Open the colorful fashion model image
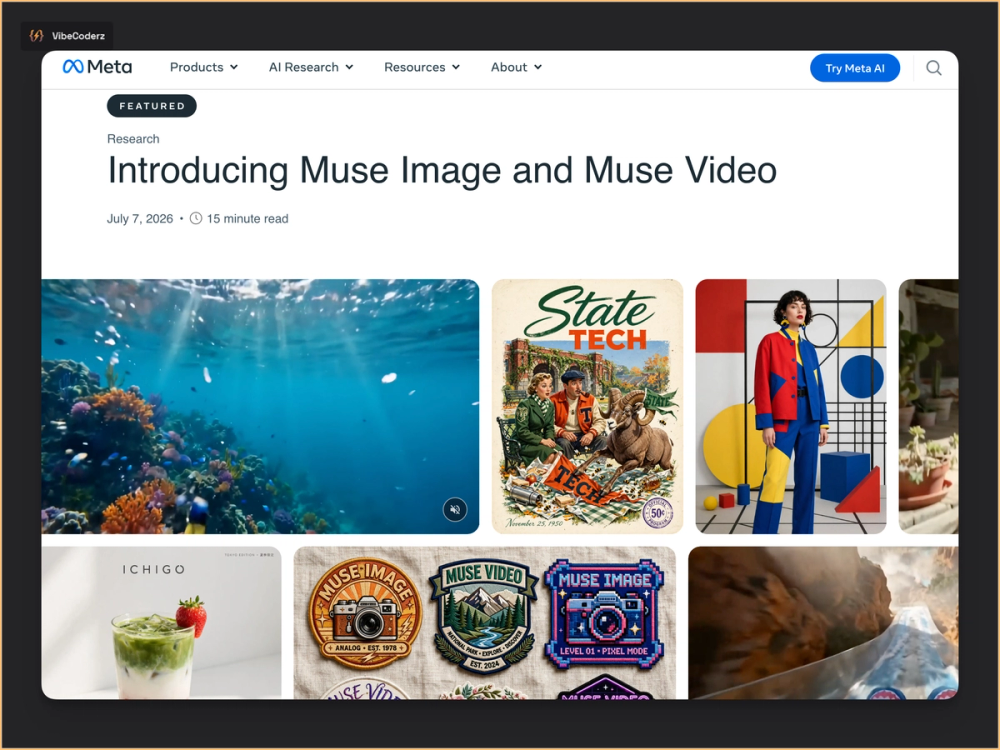 coord(791,406)
